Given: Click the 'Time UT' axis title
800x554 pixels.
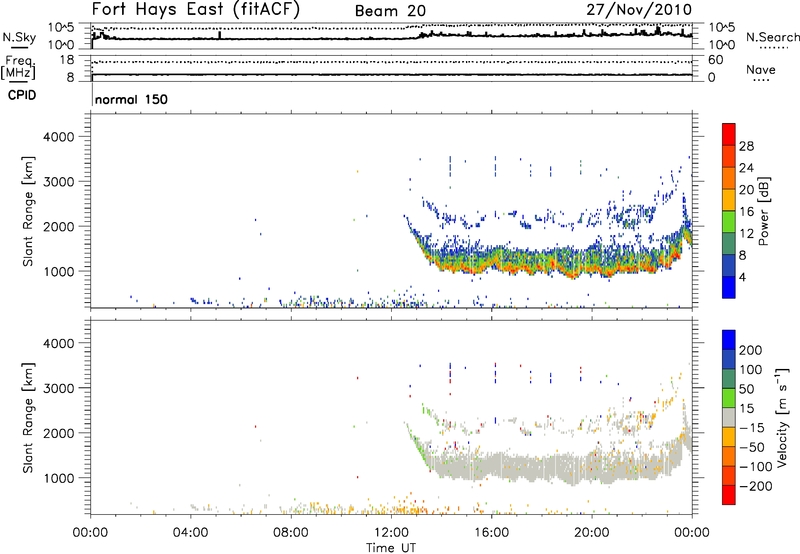Looking at the screenshot, I should click(391, 548).
